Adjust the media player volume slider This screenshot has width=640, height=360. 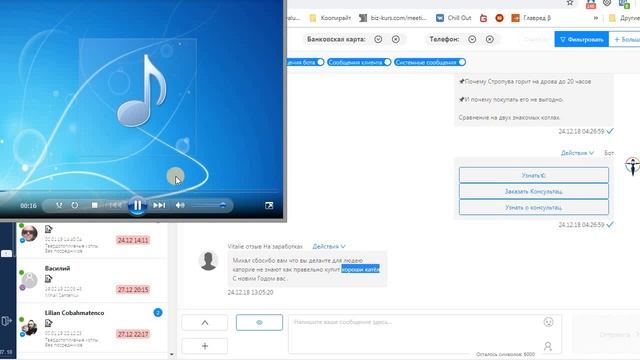pyautogui.click(x=209, y=205)
